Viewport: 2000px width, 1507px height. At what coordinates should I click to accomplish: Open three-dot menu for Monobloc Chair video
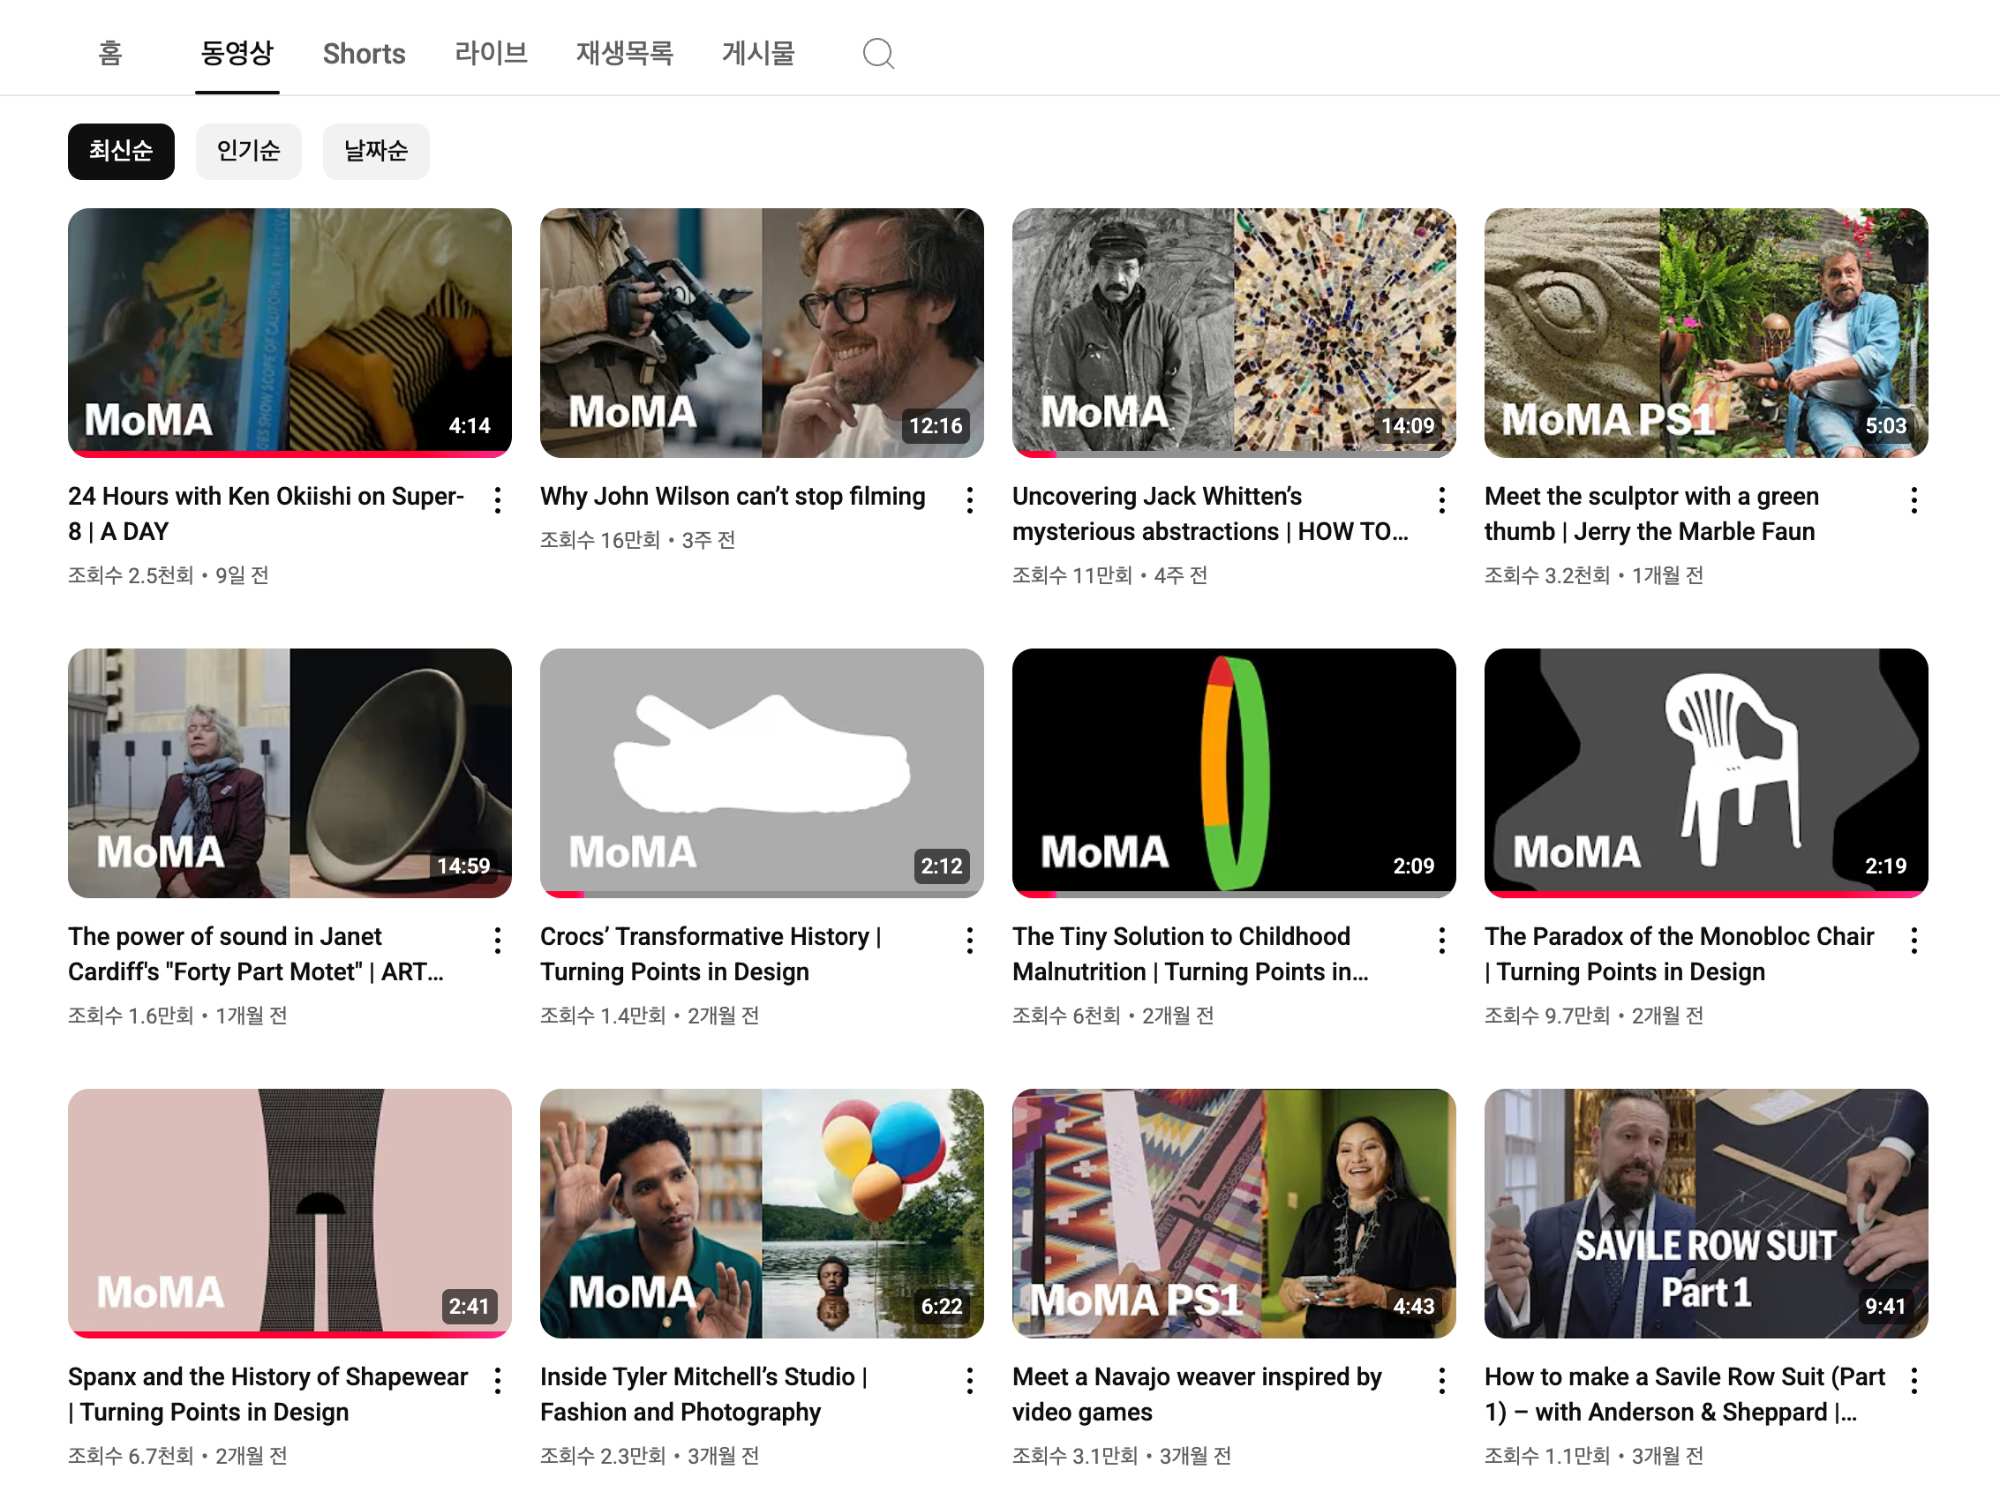(1913, 940)
